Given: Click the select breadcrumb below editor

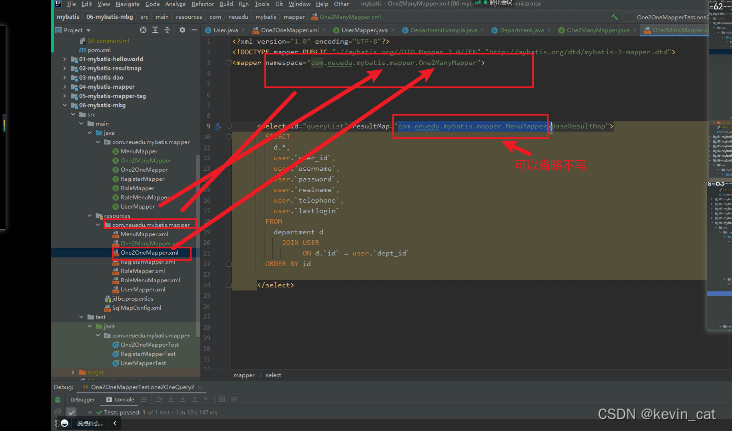Looking at the screenshot, I should tap(274, 375).
